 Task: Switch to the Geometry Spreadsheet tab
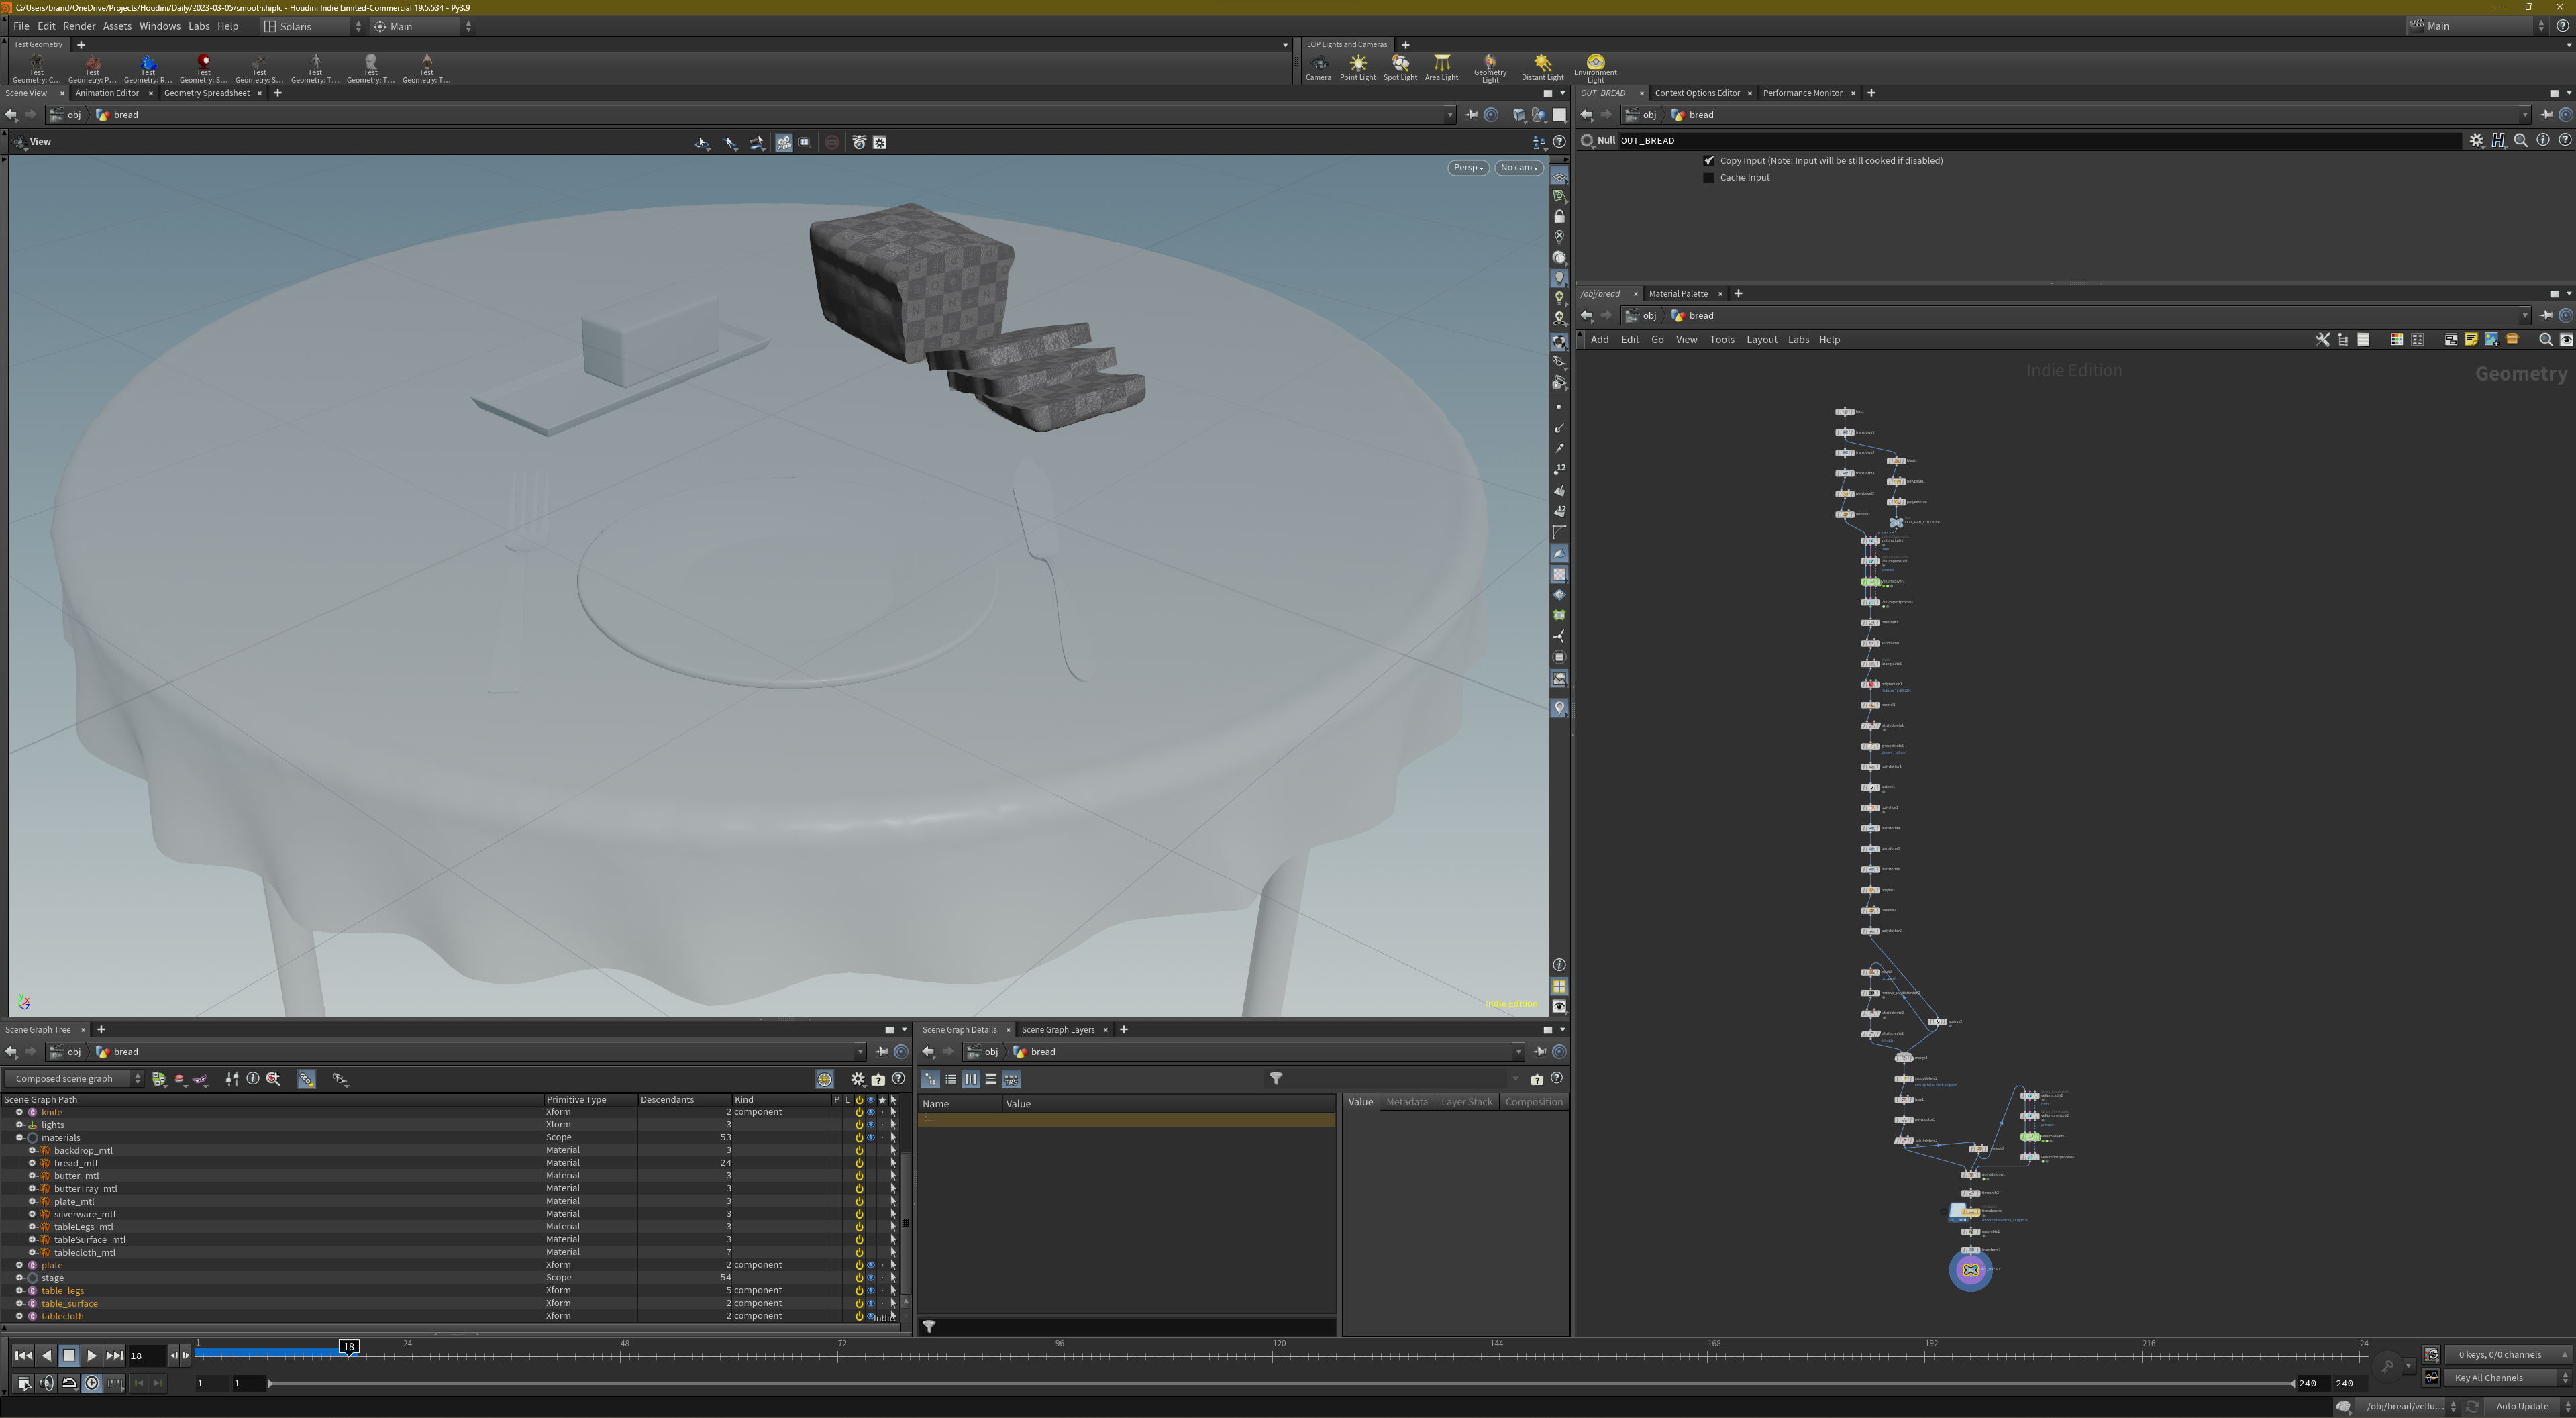[x=207, y=93]
